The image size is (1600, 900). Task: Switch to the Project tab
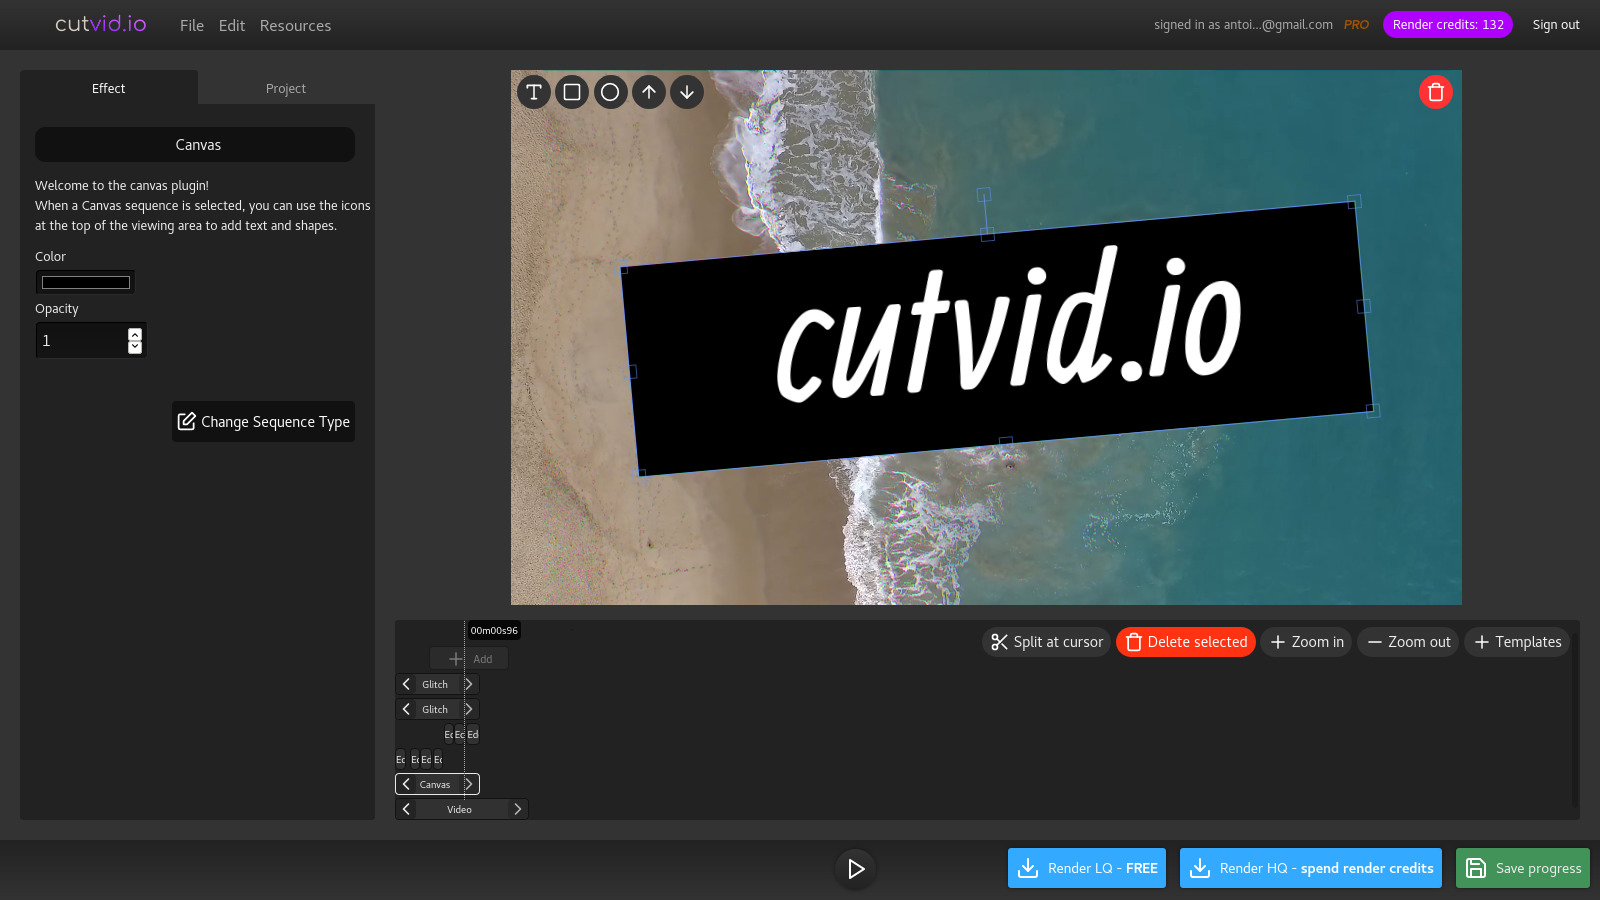coord(286,88)
